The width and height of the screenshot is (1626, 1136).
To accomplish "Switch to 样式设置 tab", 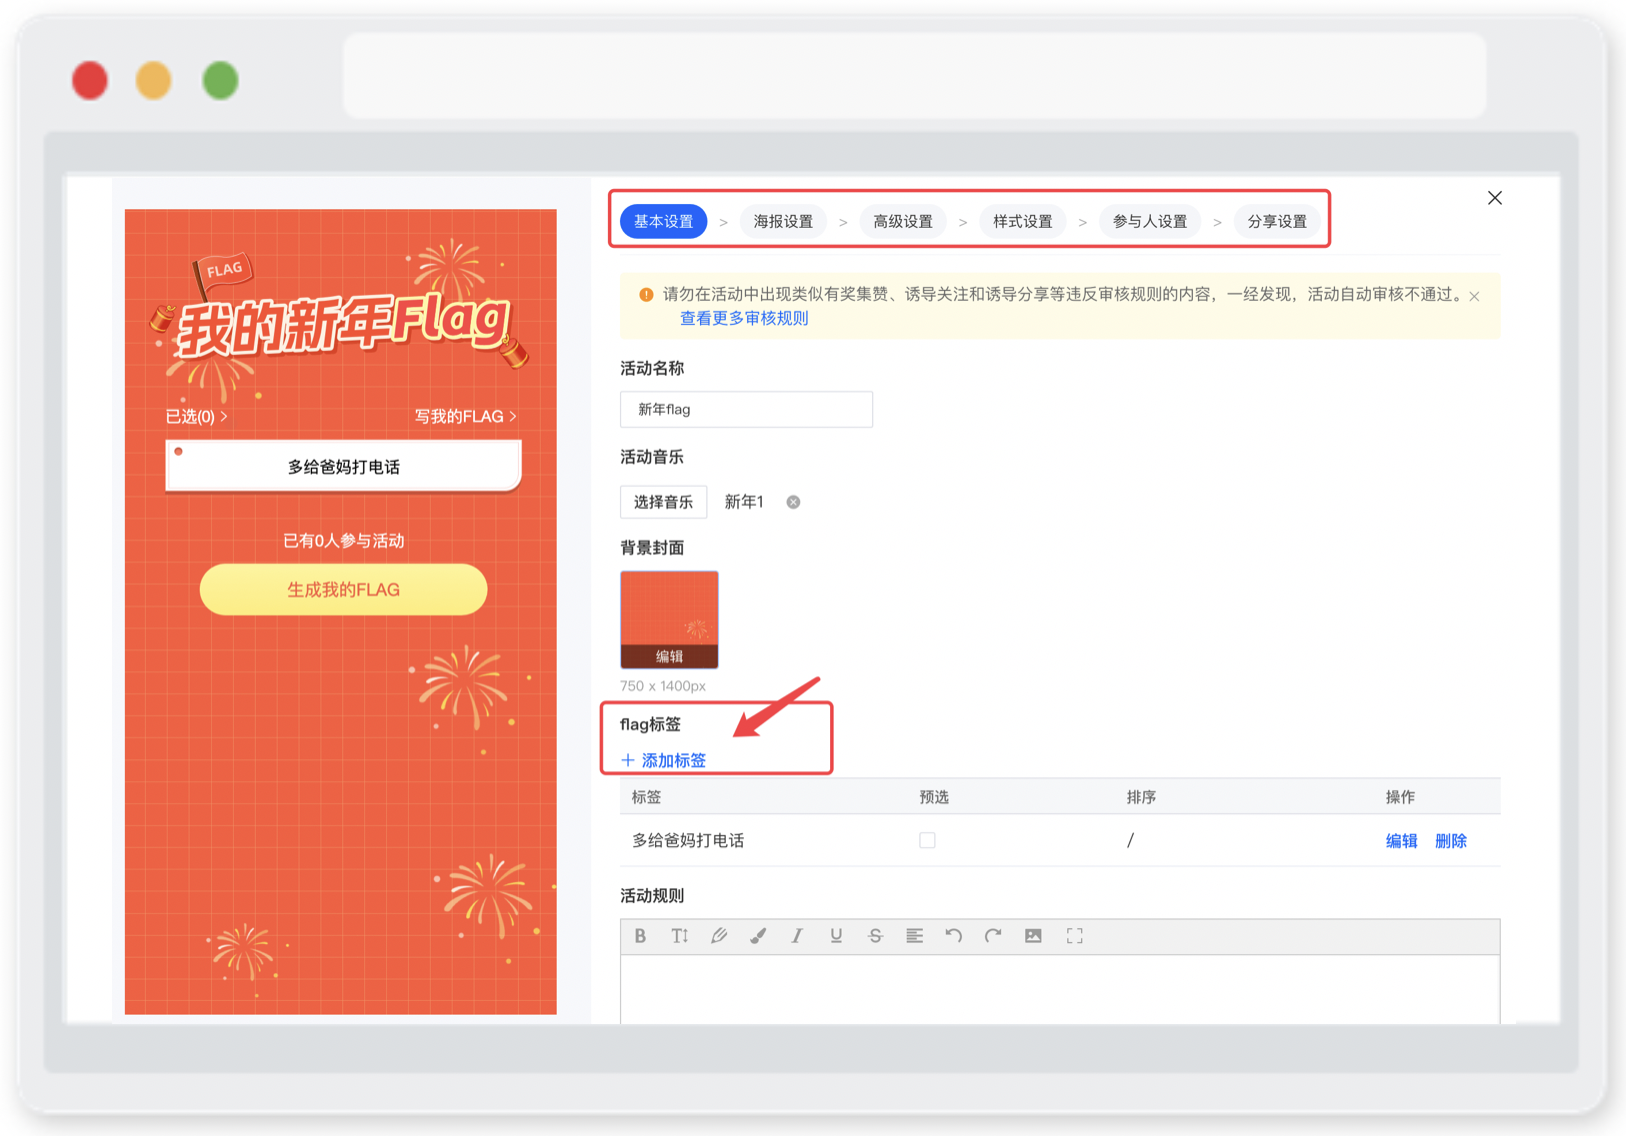I will click(1023, 222).
